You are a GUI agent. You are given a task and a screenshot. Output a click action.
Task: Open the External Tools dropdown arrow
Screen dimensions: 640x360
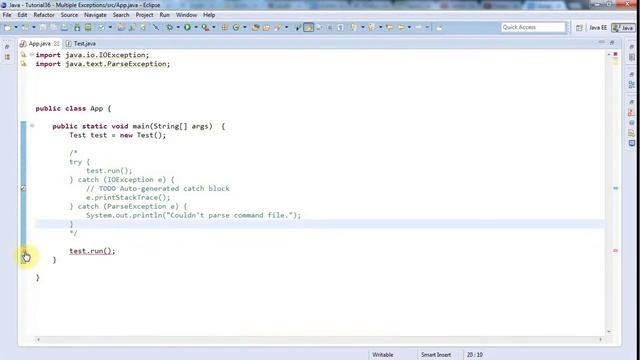click(213, 27)
